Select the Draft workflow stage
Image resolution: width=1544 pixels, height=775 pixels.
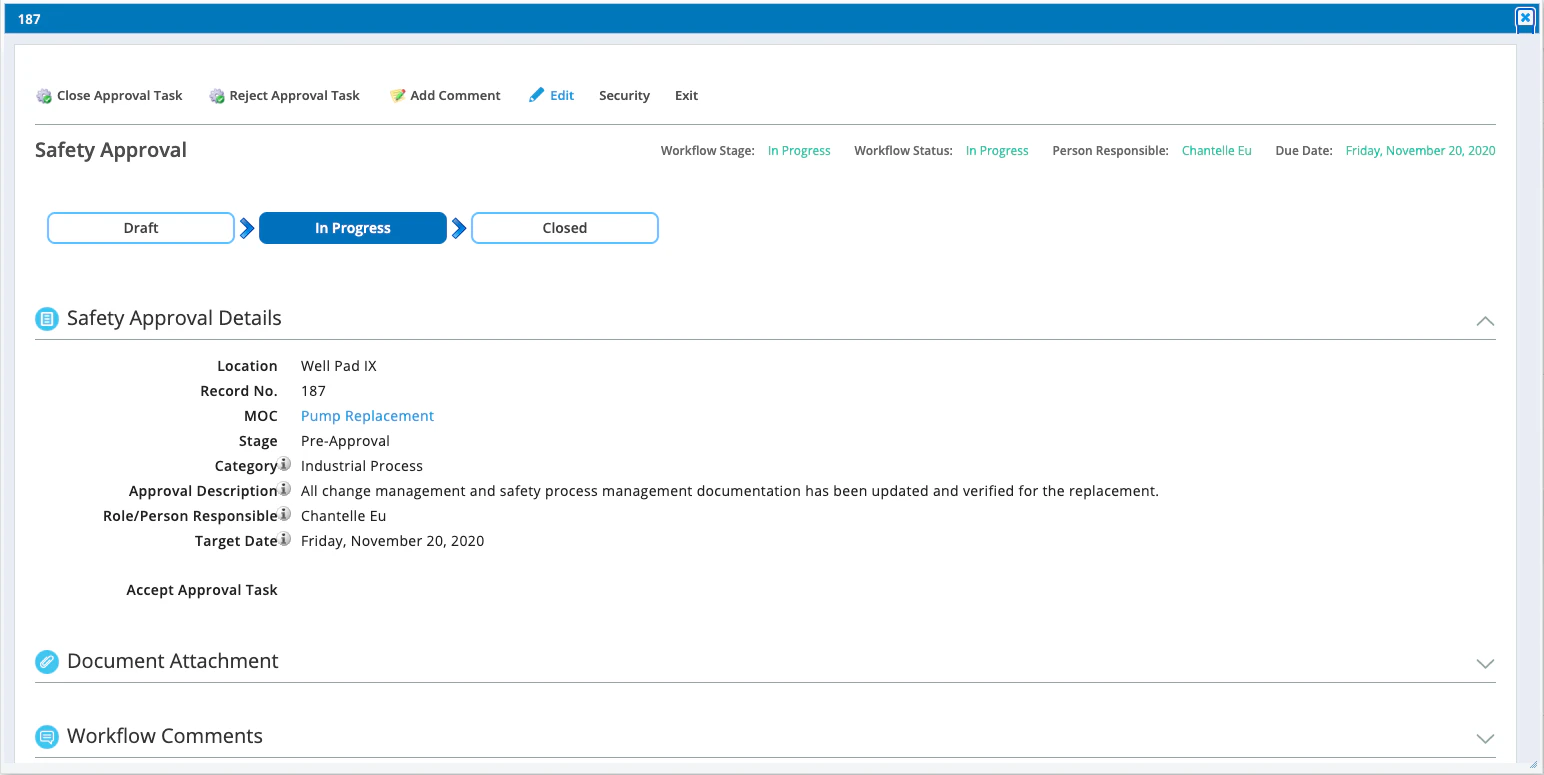tap(140, 227)
